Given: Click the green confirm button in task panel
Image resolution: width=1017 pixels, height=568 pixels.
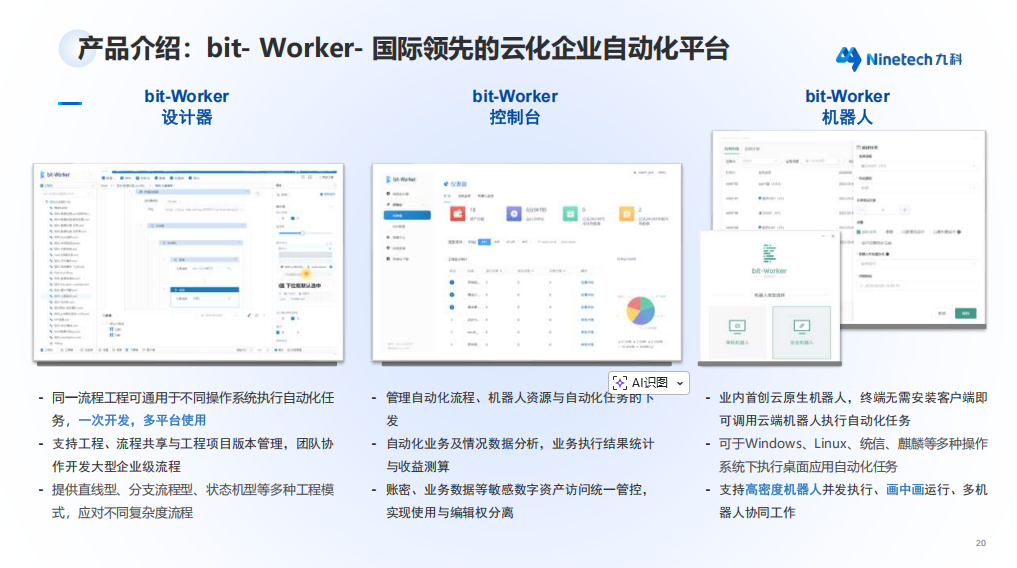Looking at the screenshot, I should (x=965, y=313).
